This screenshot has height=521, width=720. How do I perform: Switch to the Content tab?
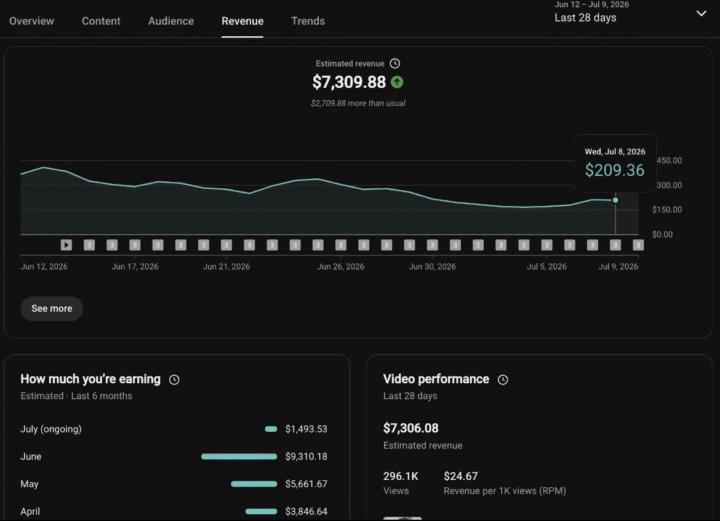tap(101, 21)
